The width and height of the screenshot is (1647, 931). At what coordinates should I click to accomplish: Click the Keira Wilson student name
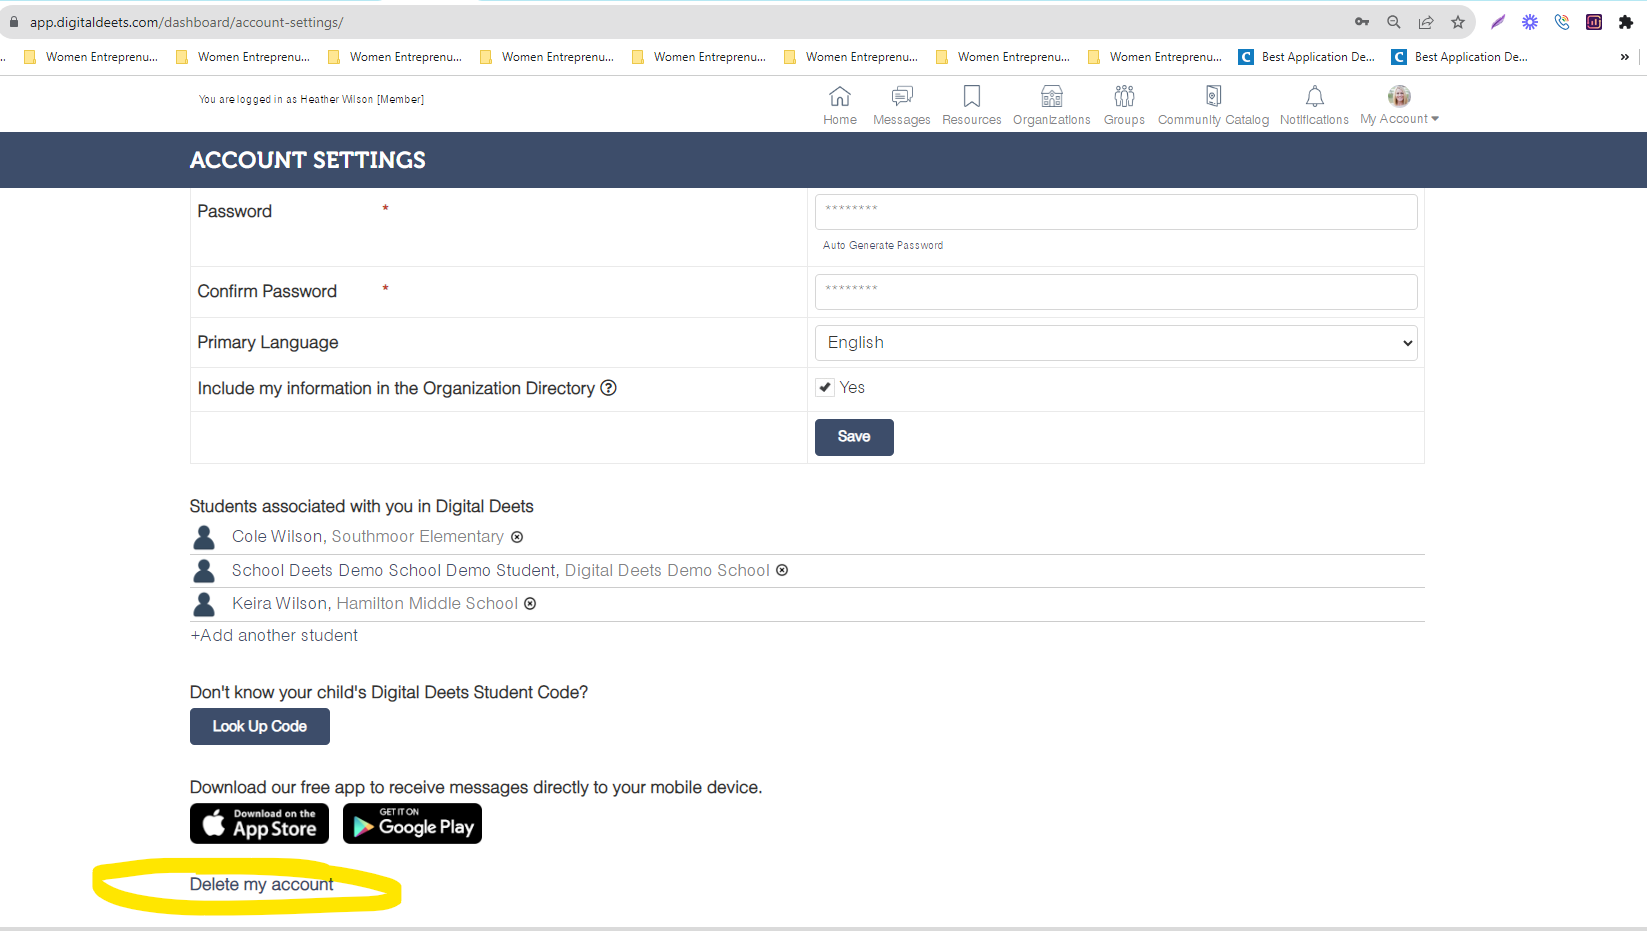(x=280, y=604)
